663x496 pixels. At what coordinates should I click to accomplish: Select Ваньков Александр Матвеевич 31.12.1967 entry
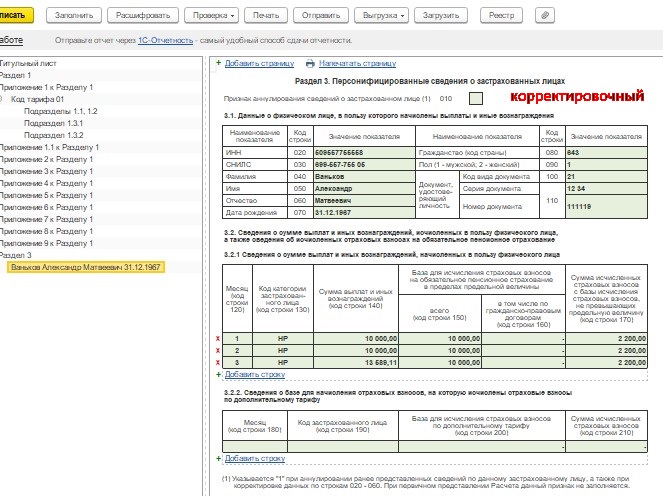[86, 267]
